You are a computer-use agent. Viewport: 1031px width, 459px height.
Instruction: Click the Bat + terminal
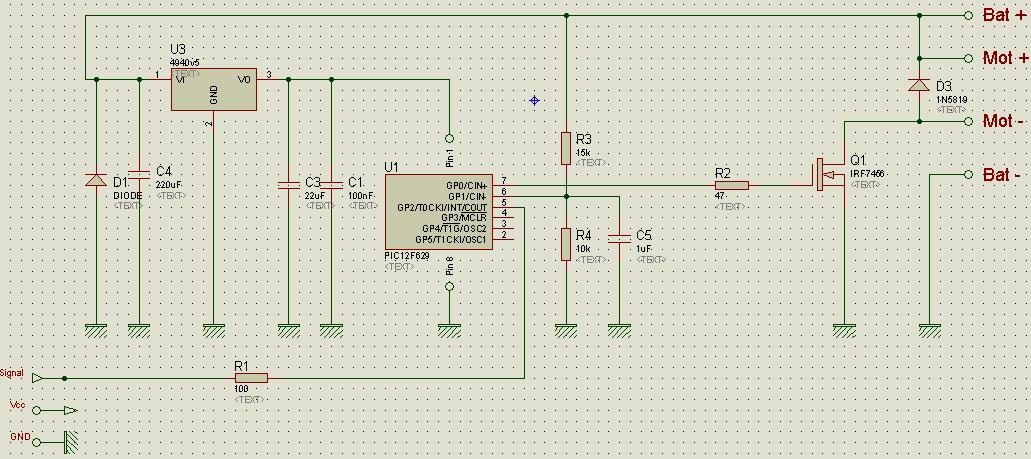pos(968,16)
